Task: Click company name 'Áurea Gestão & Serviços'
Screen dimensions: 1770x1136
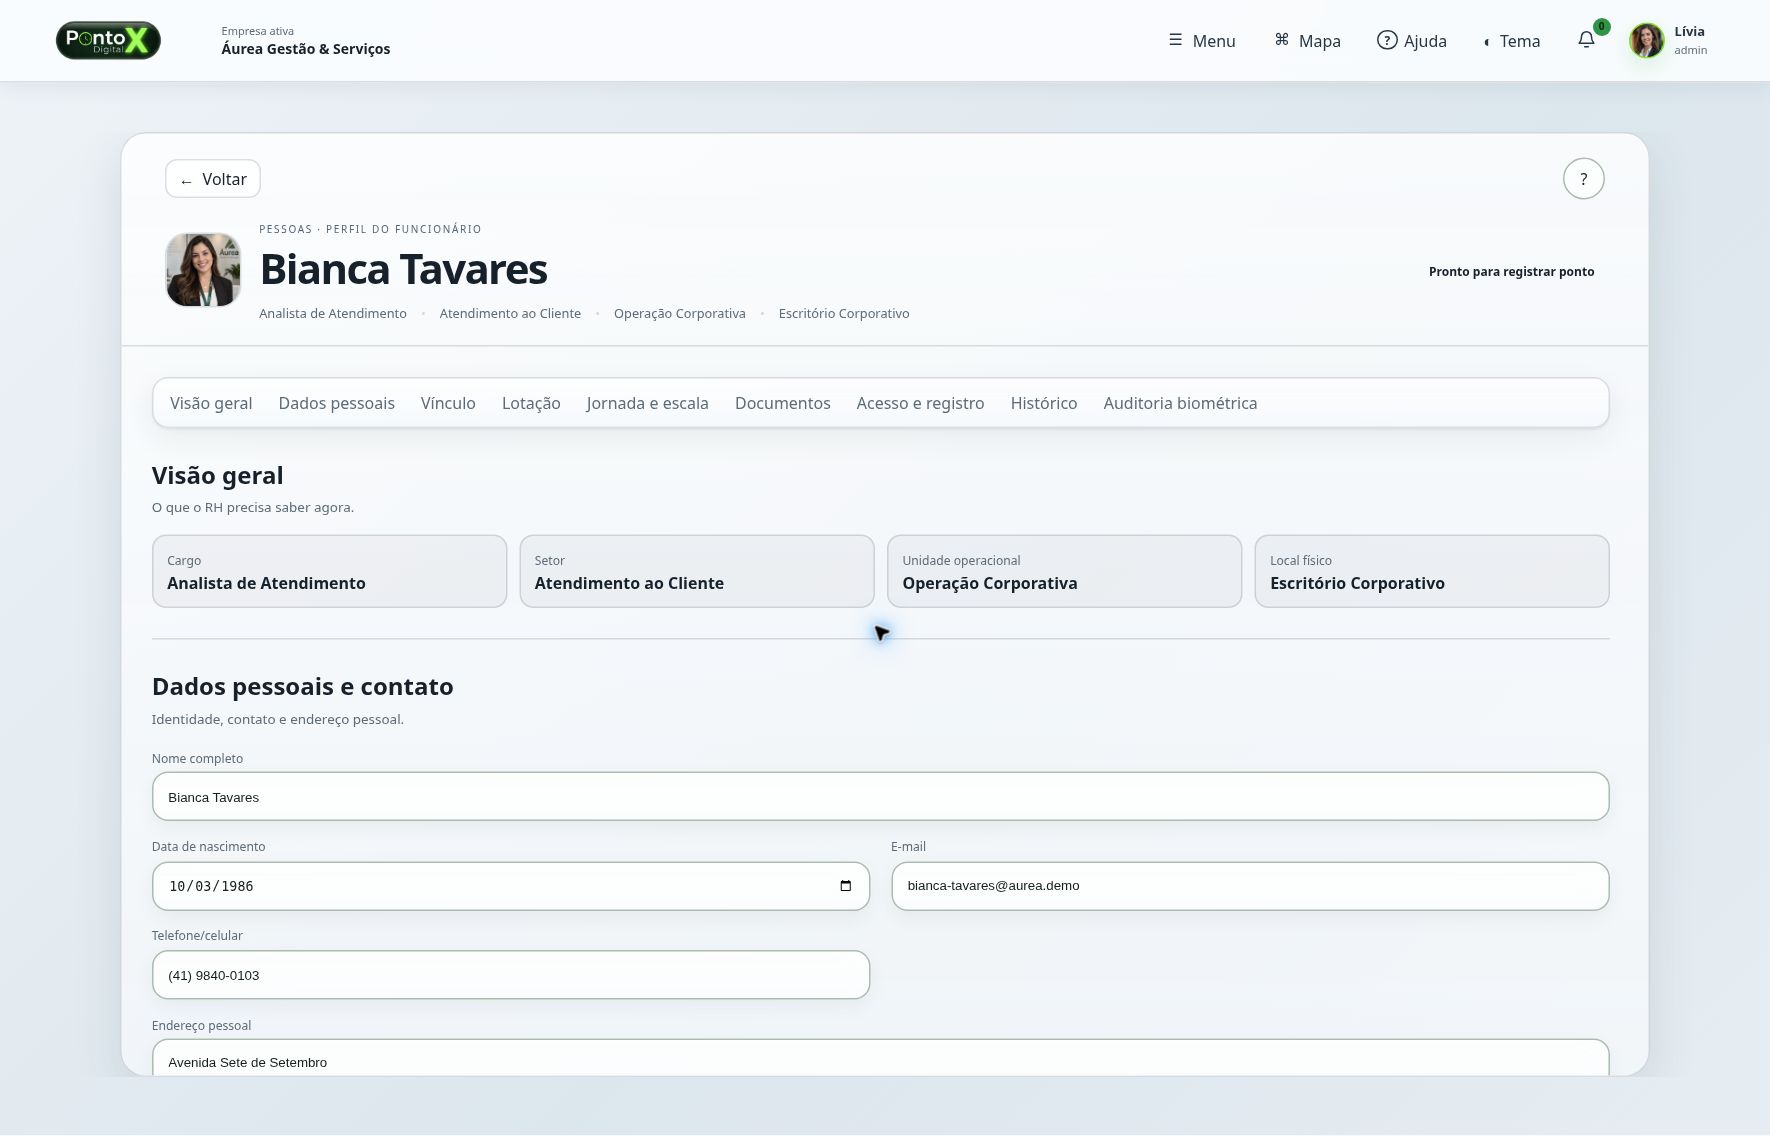Action: pyautogui.click(x=306, y=49)
